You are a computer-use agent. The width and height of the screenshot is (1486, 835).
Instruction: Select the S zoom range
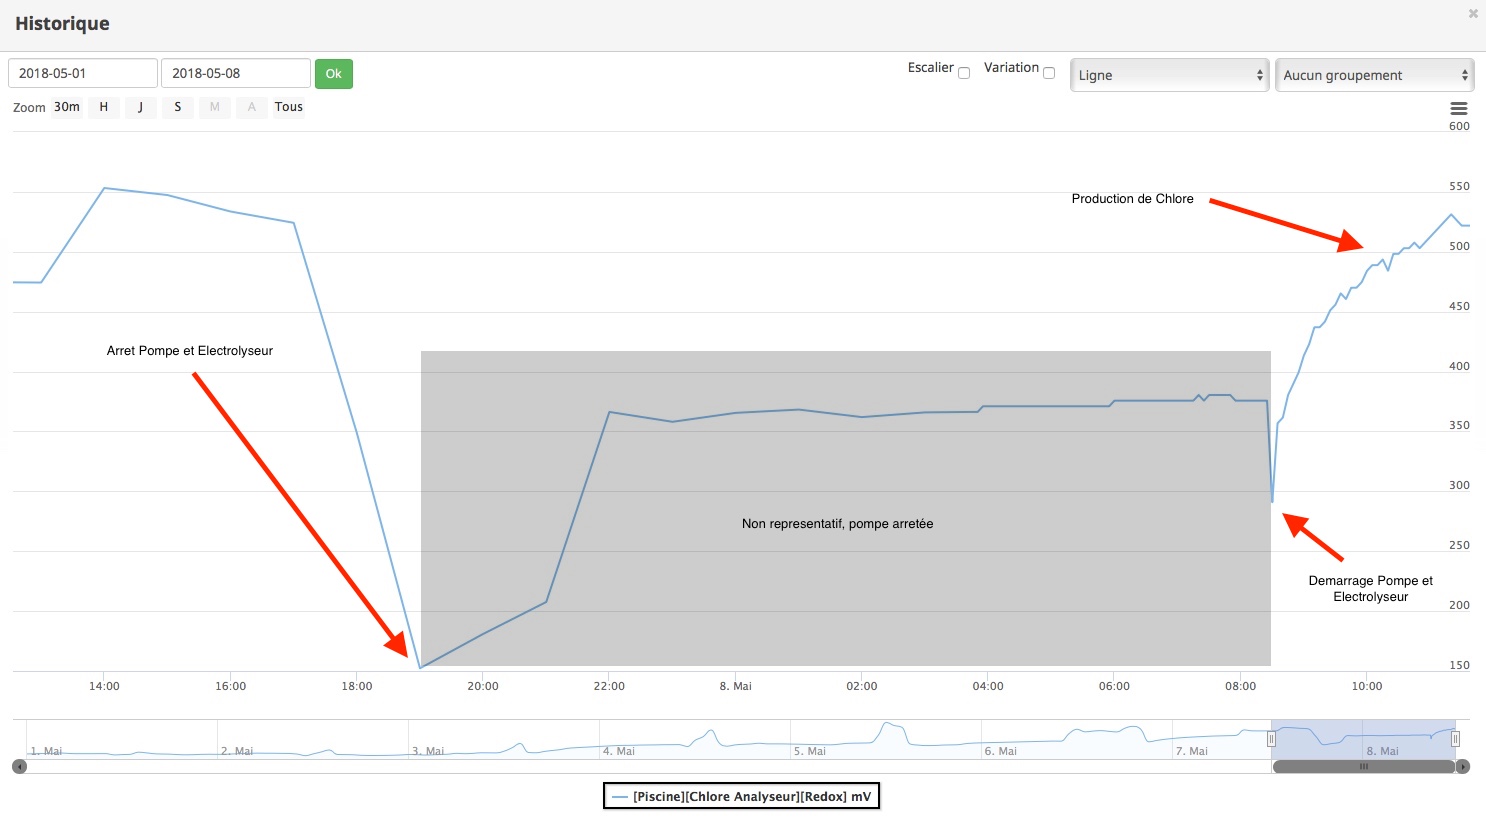178,107
